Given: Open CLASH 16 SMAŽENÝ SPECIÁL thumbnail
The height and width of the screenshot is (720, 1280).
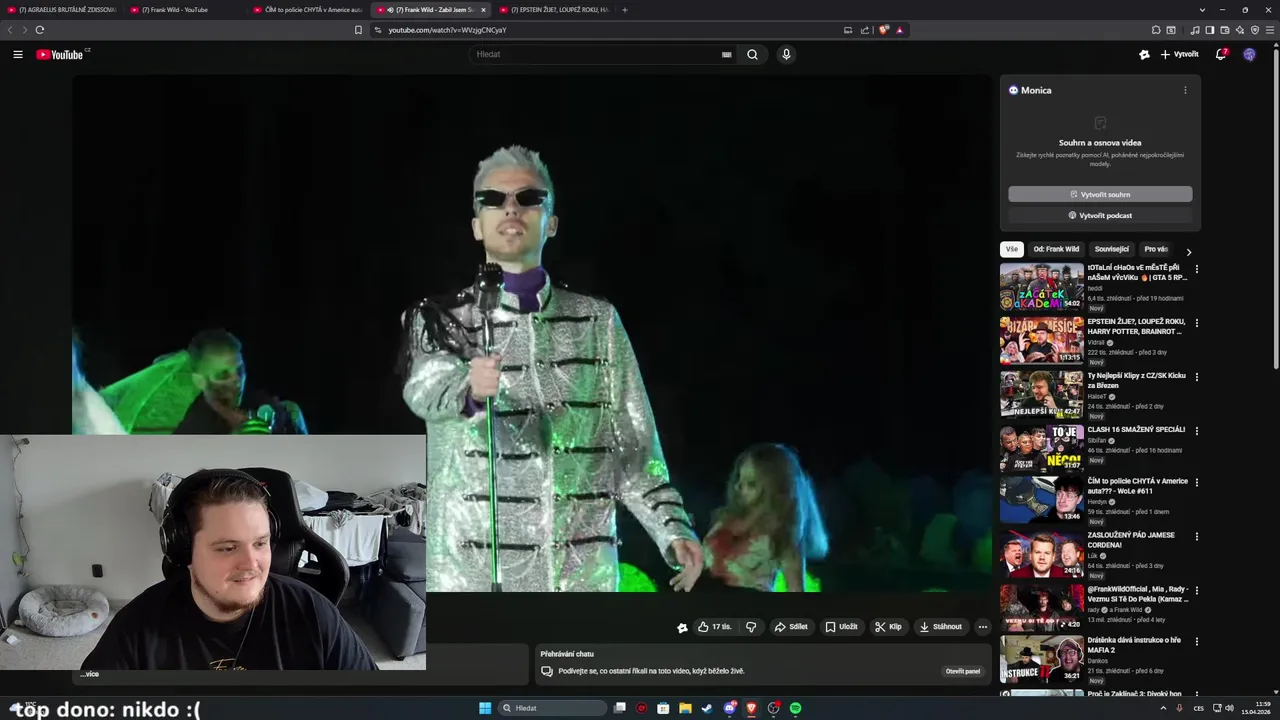Looking at the screenshot, I should tap(1041, 448).
